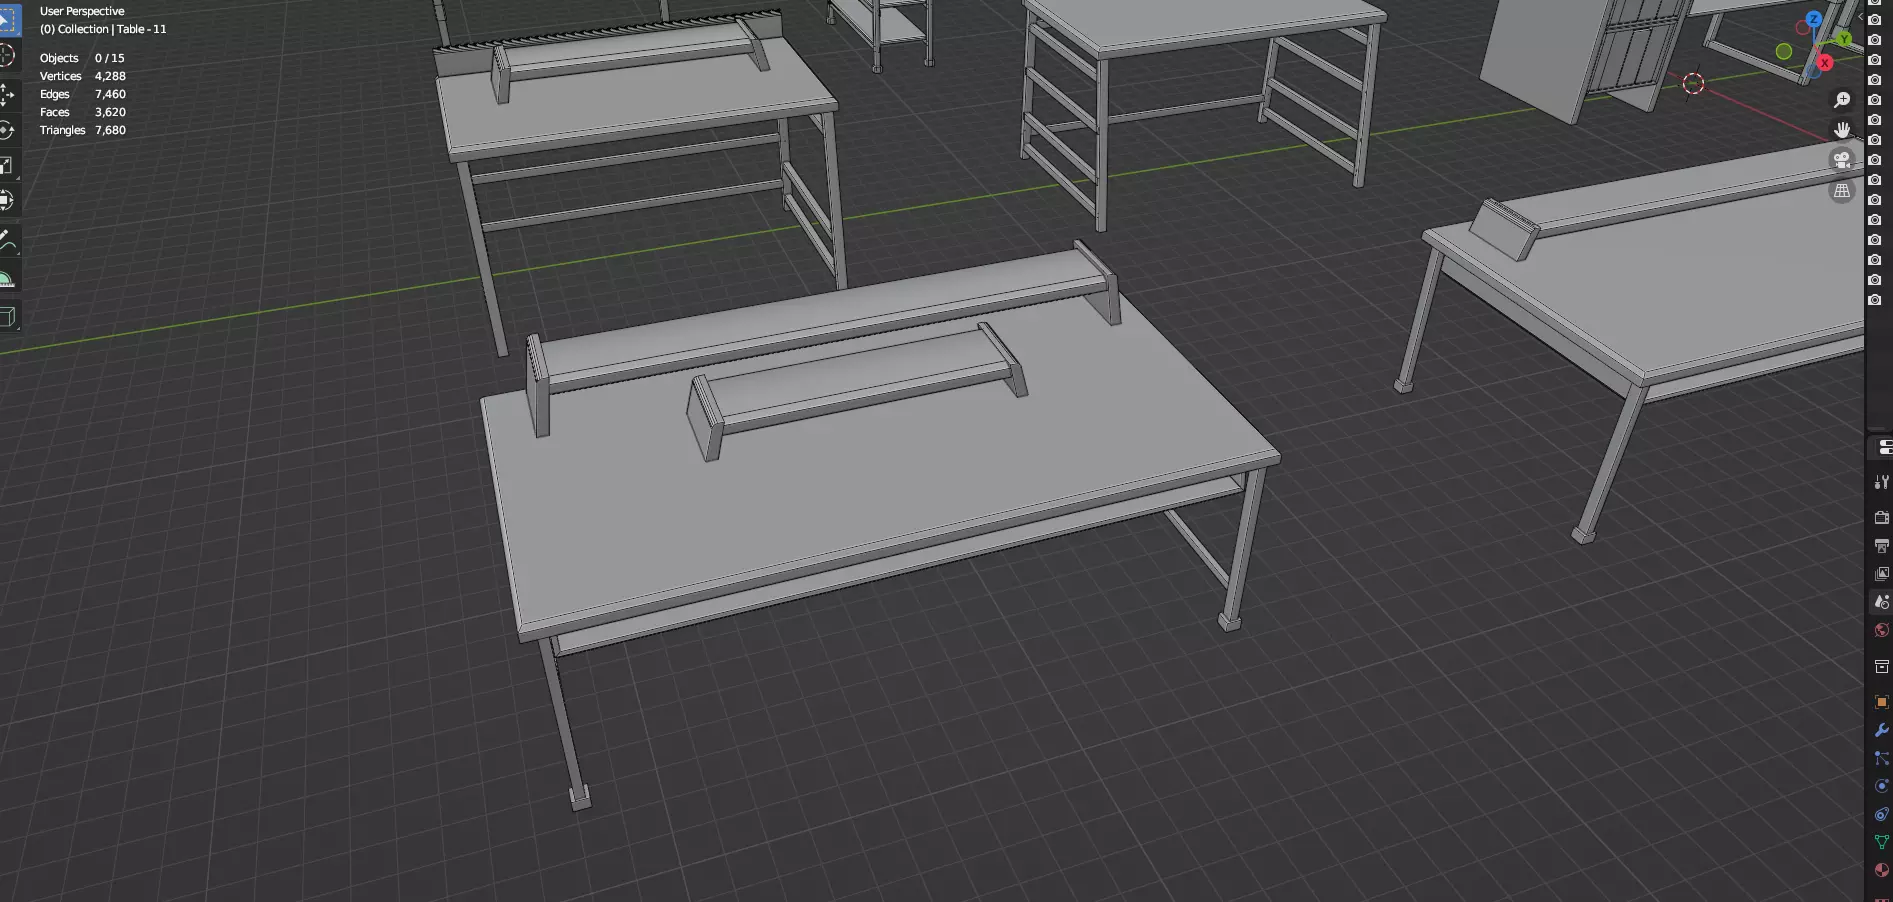Viewport: 1893px width, 902px height.
Task: Open the Output properties printer tab
Action: pyautogui.click(x=1881, y=546)
